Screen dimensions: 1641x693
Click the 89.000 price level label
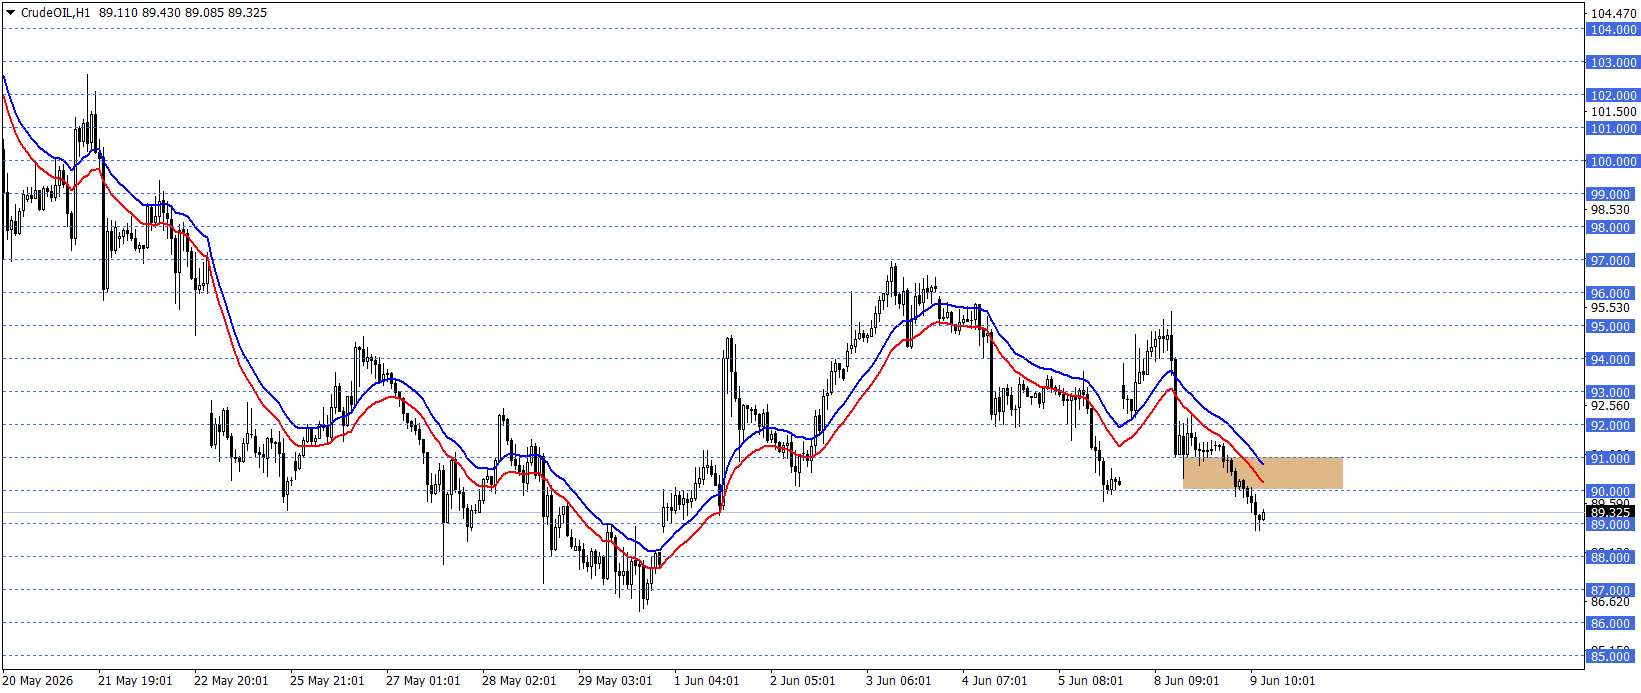(x=1613, y=525)
